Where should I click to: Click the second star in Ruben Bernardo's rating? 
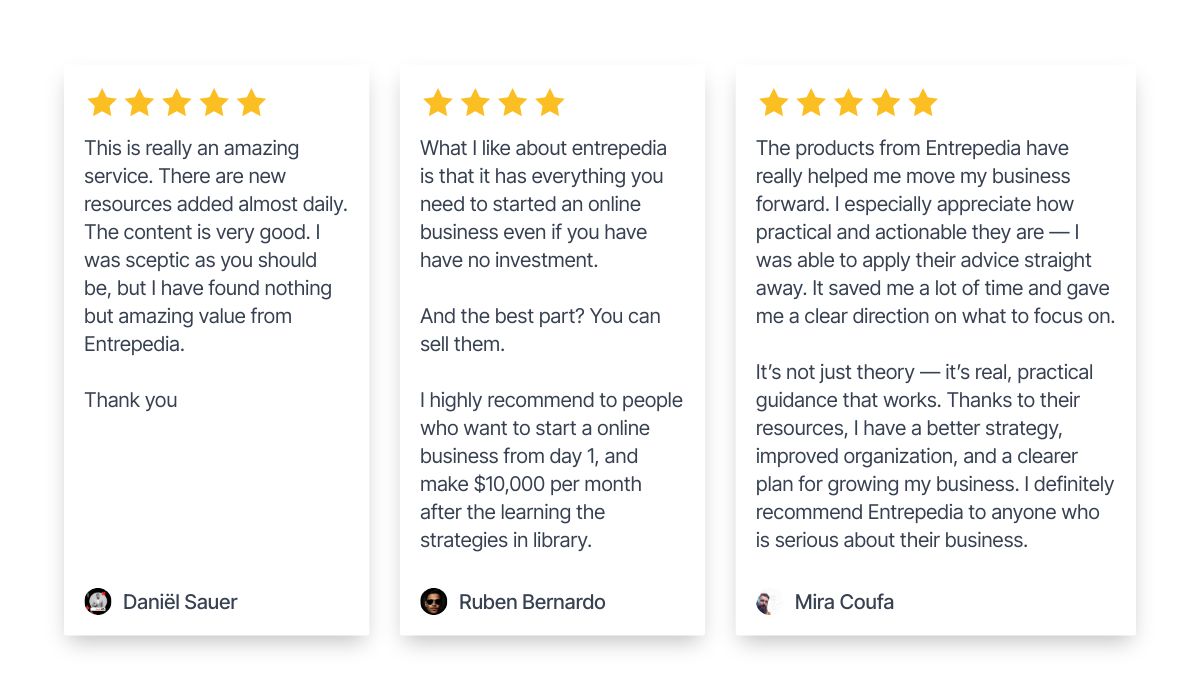(475, 103)
